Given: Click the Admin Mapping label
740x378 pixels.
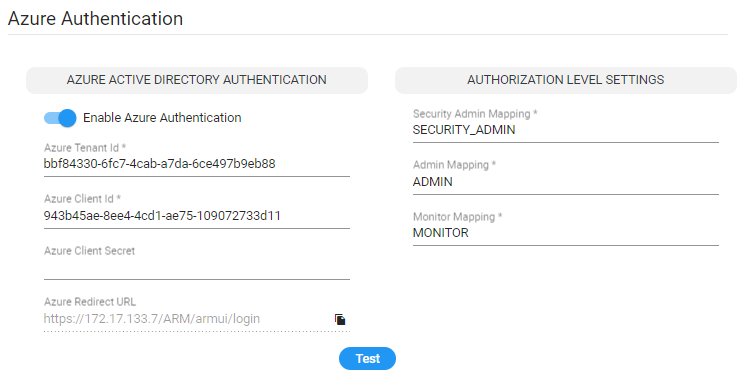Looking at the screenshot, I should tap(454, 165).
